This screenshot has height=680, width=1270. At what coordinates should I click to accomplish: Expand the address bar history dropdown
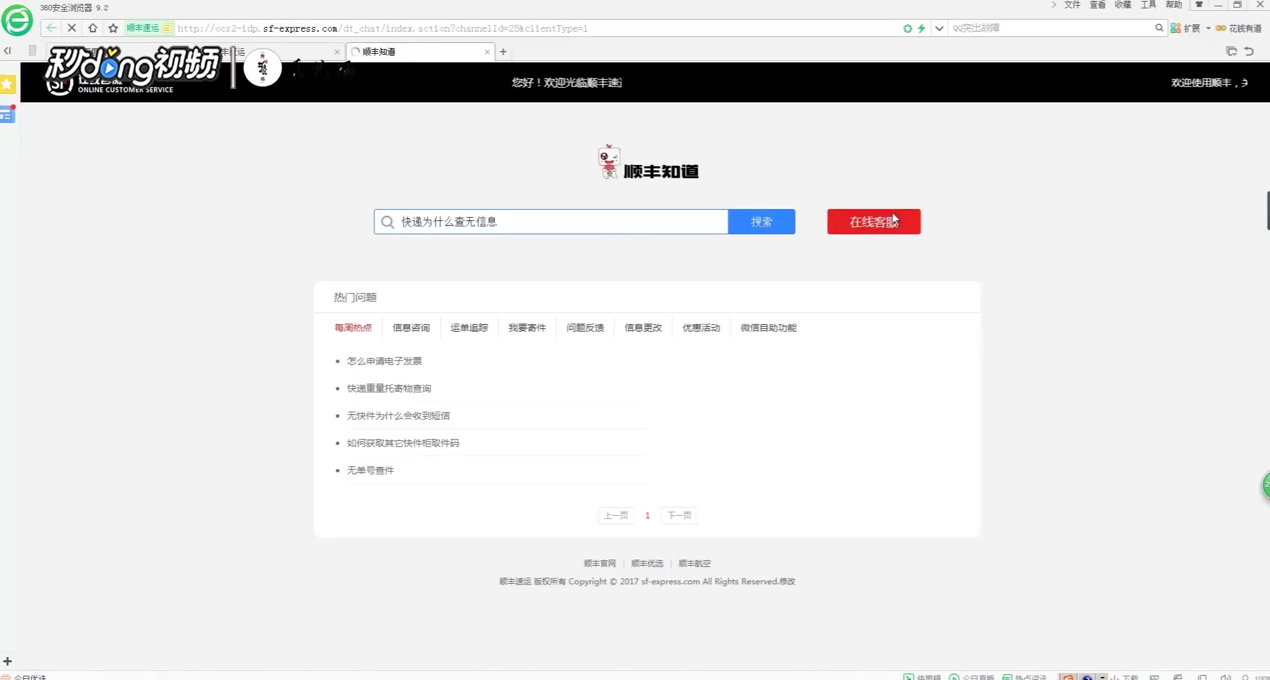click(x=939, y=28)
